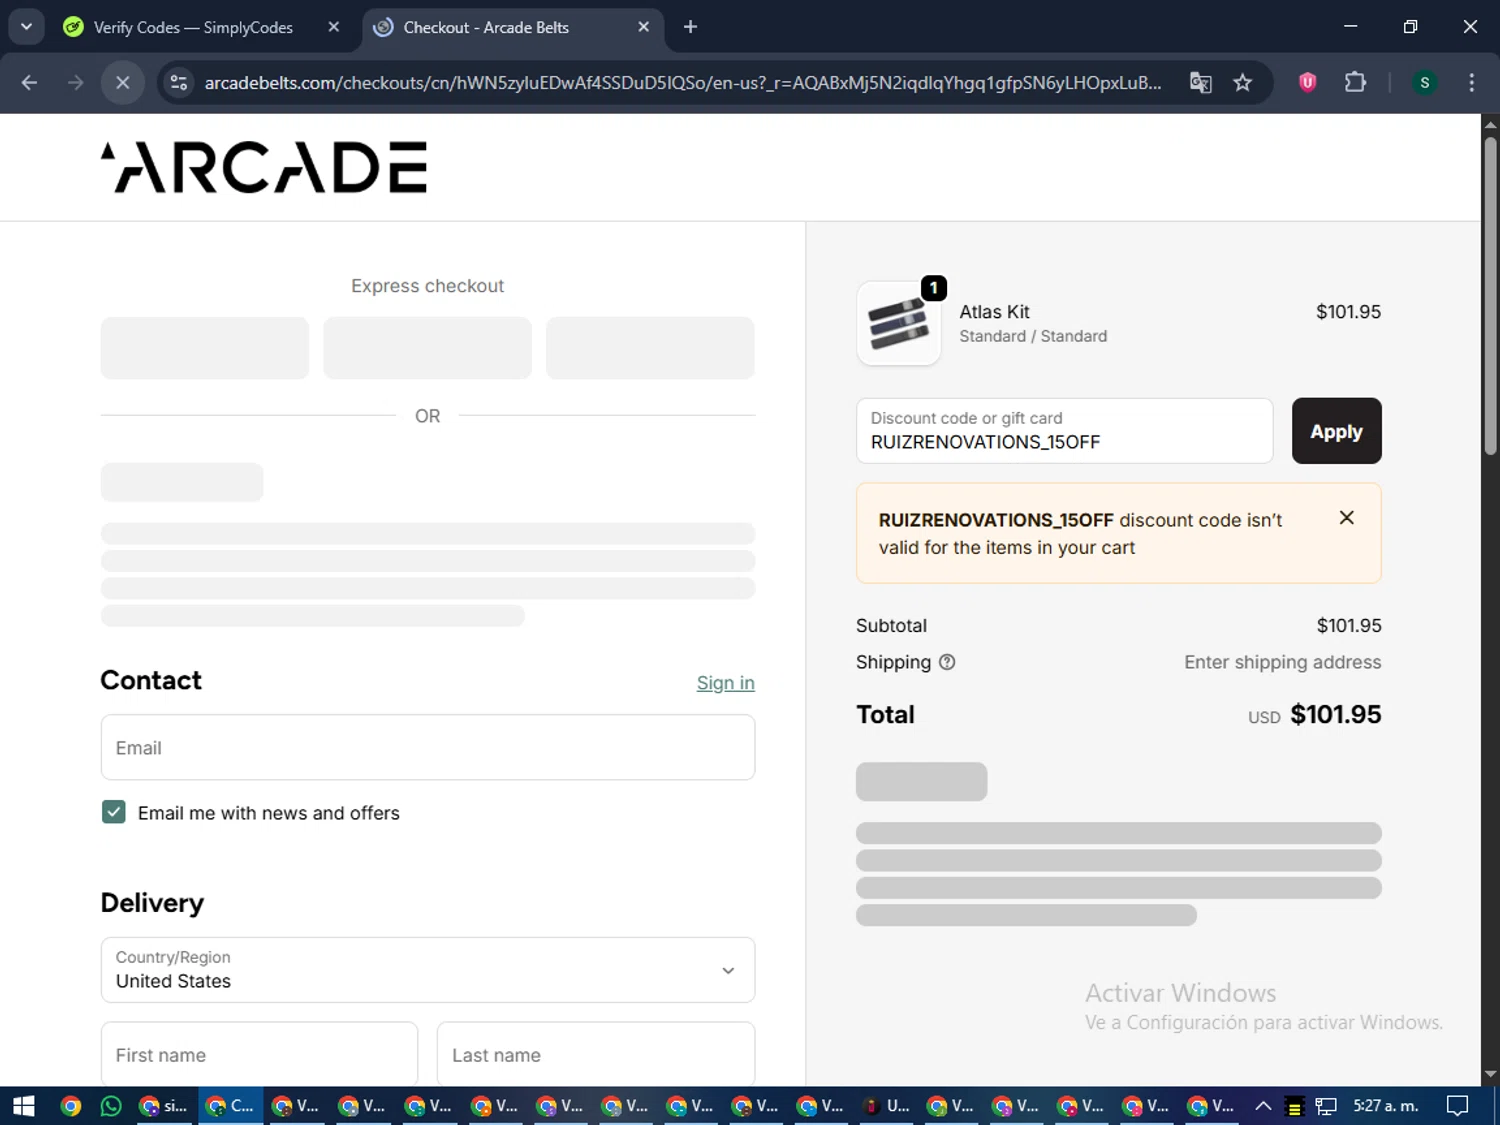Switch to the 'C...' Chrome taskbar window
Viewport: 1500px width, 1125px height.
tap(230, 1106)
